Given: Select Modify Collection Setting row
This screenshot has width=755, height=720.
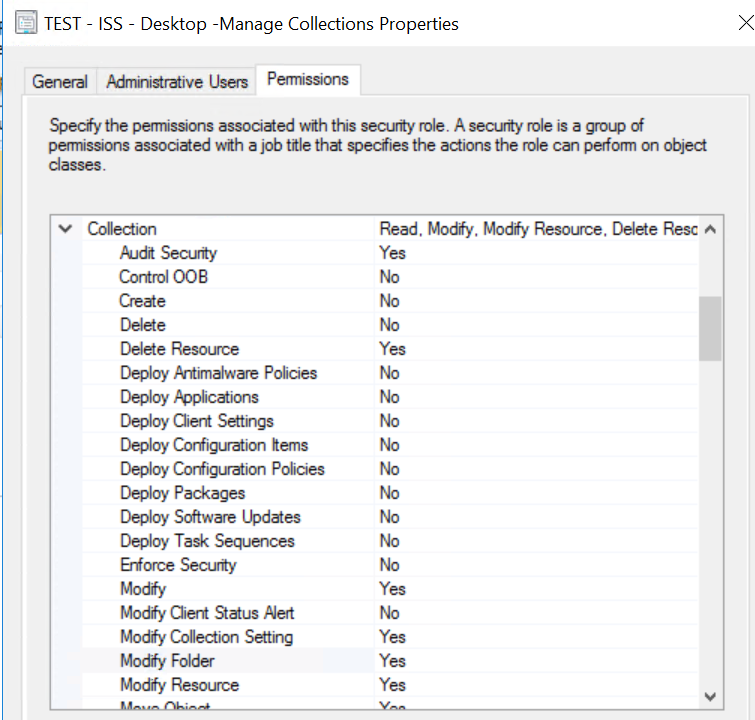Looking at the screenshot, I should click(x=390, y=637).
